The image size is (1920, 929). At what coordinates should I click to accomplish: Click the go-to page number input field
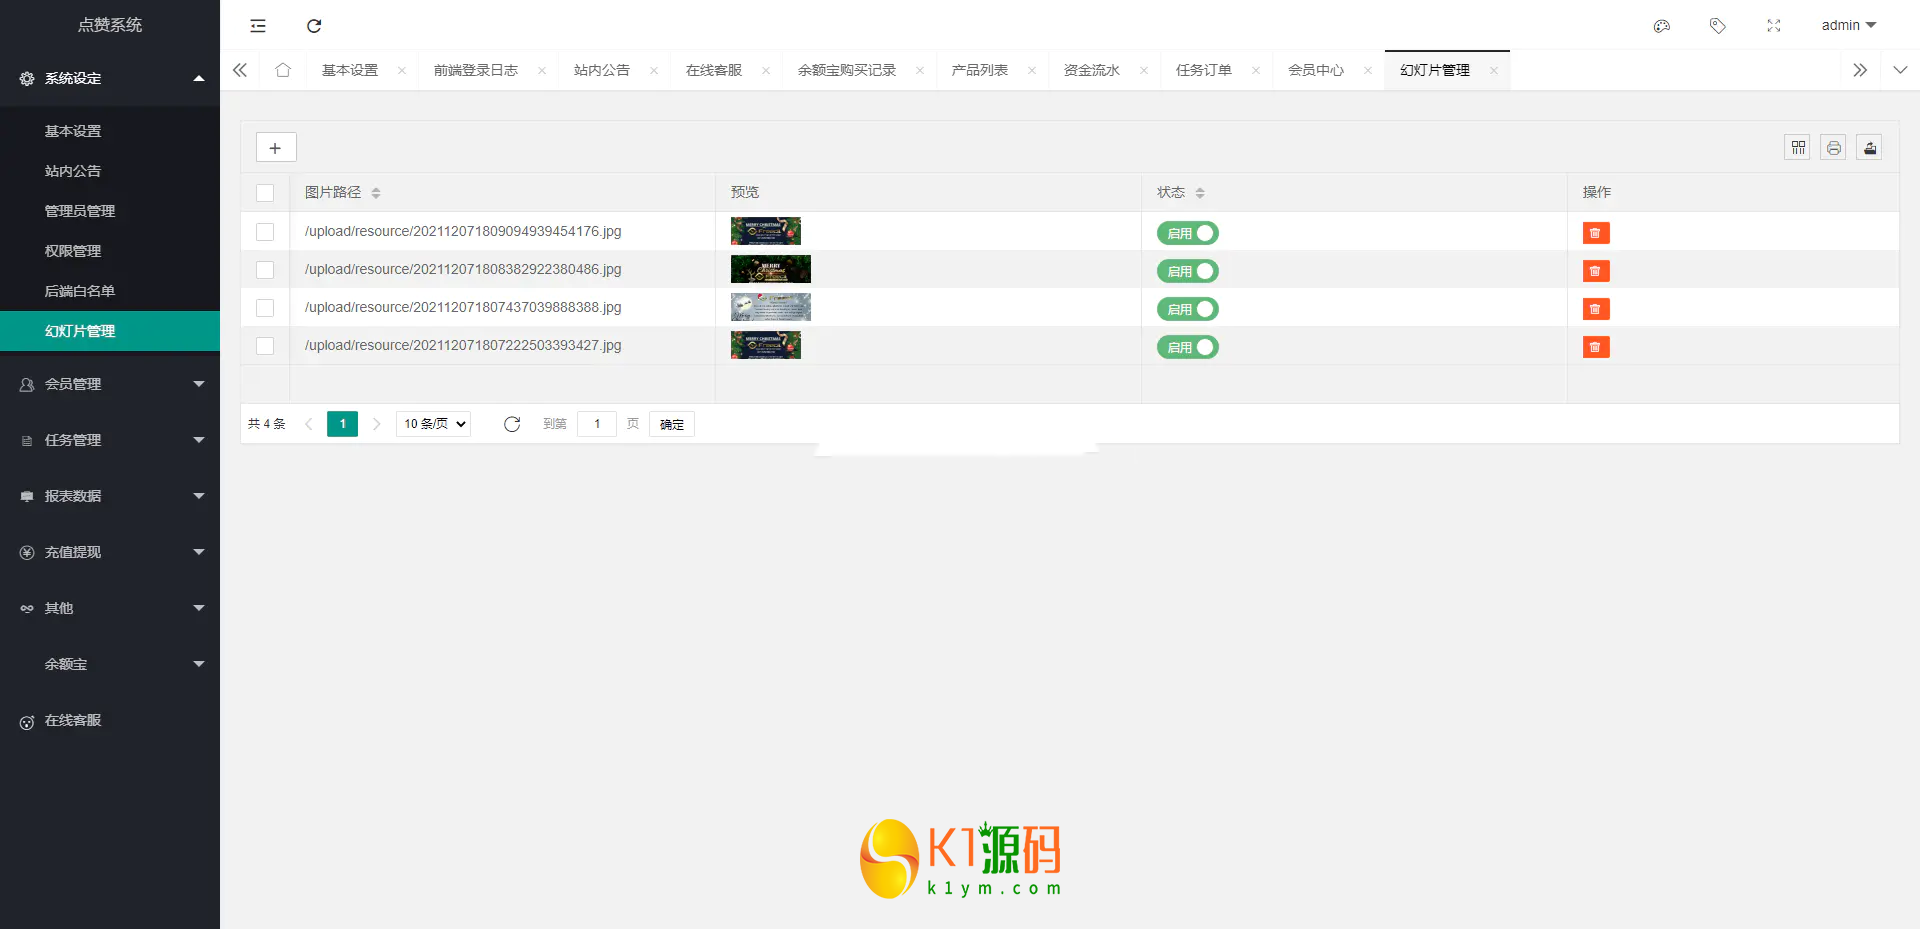[597, 424]
